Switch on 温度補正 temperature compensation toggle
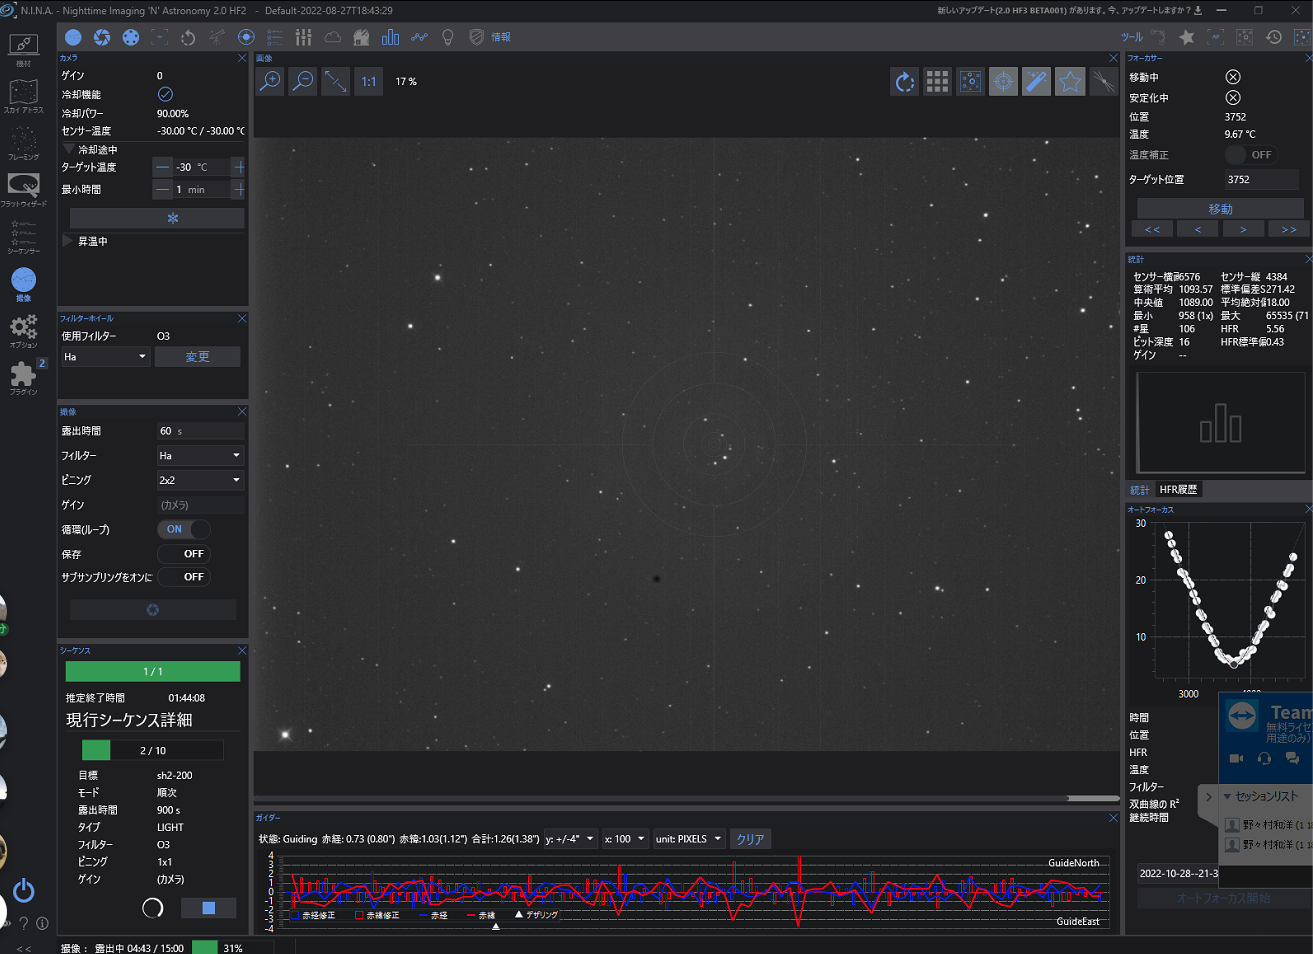Image resolution: width=1313 pixels, height=954 pixels. (1249, 155)
